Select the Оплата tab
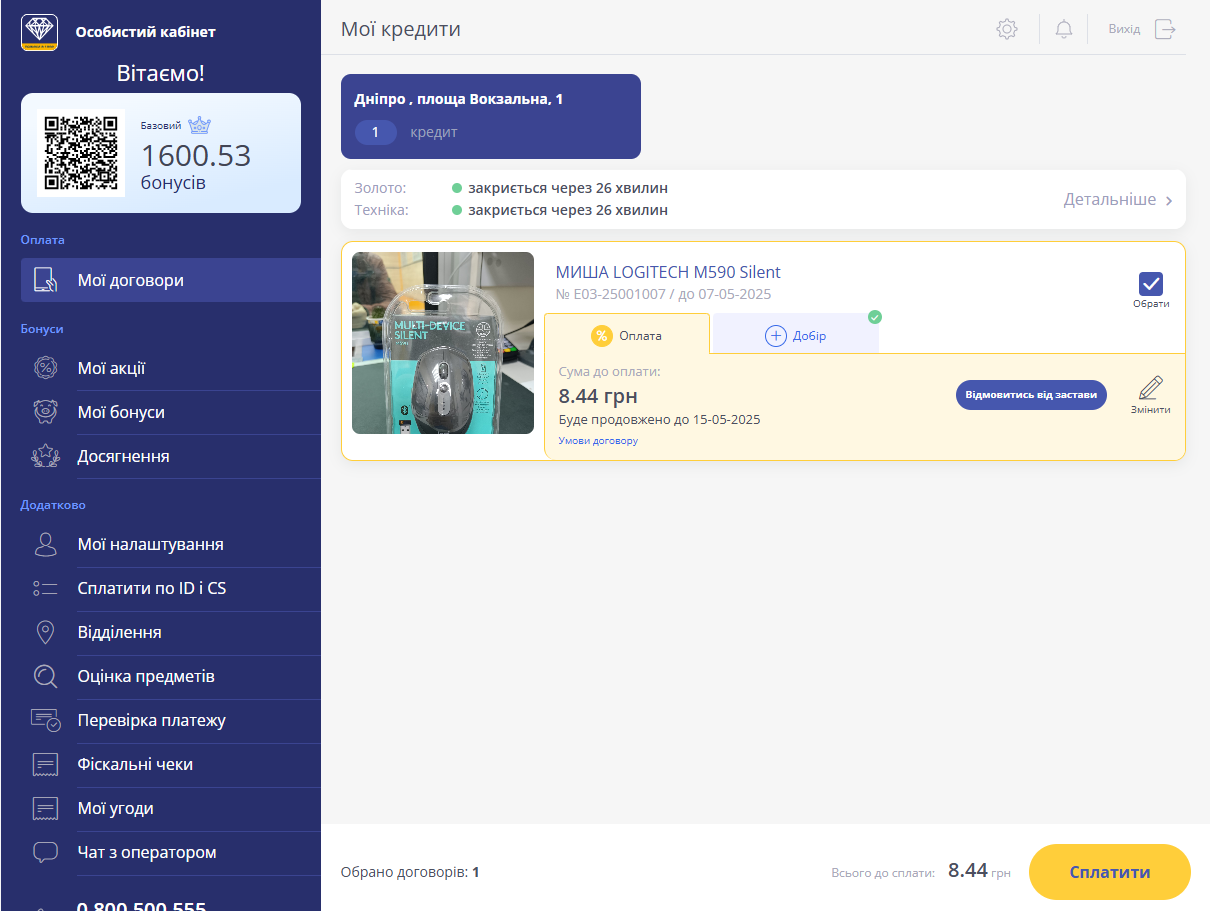The height and width of the screenshot is (911, 1210). click(627, 336)
